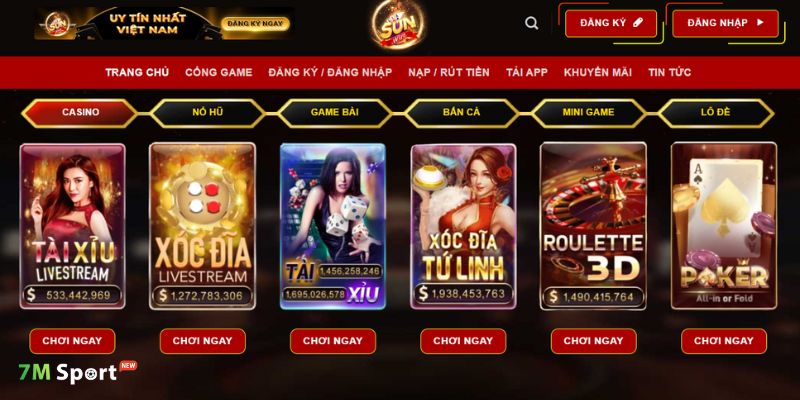Viewport: 800px width, 400px height.
Task: Switch to the Nổ Hũ category tab
Action: click(208, 113)
